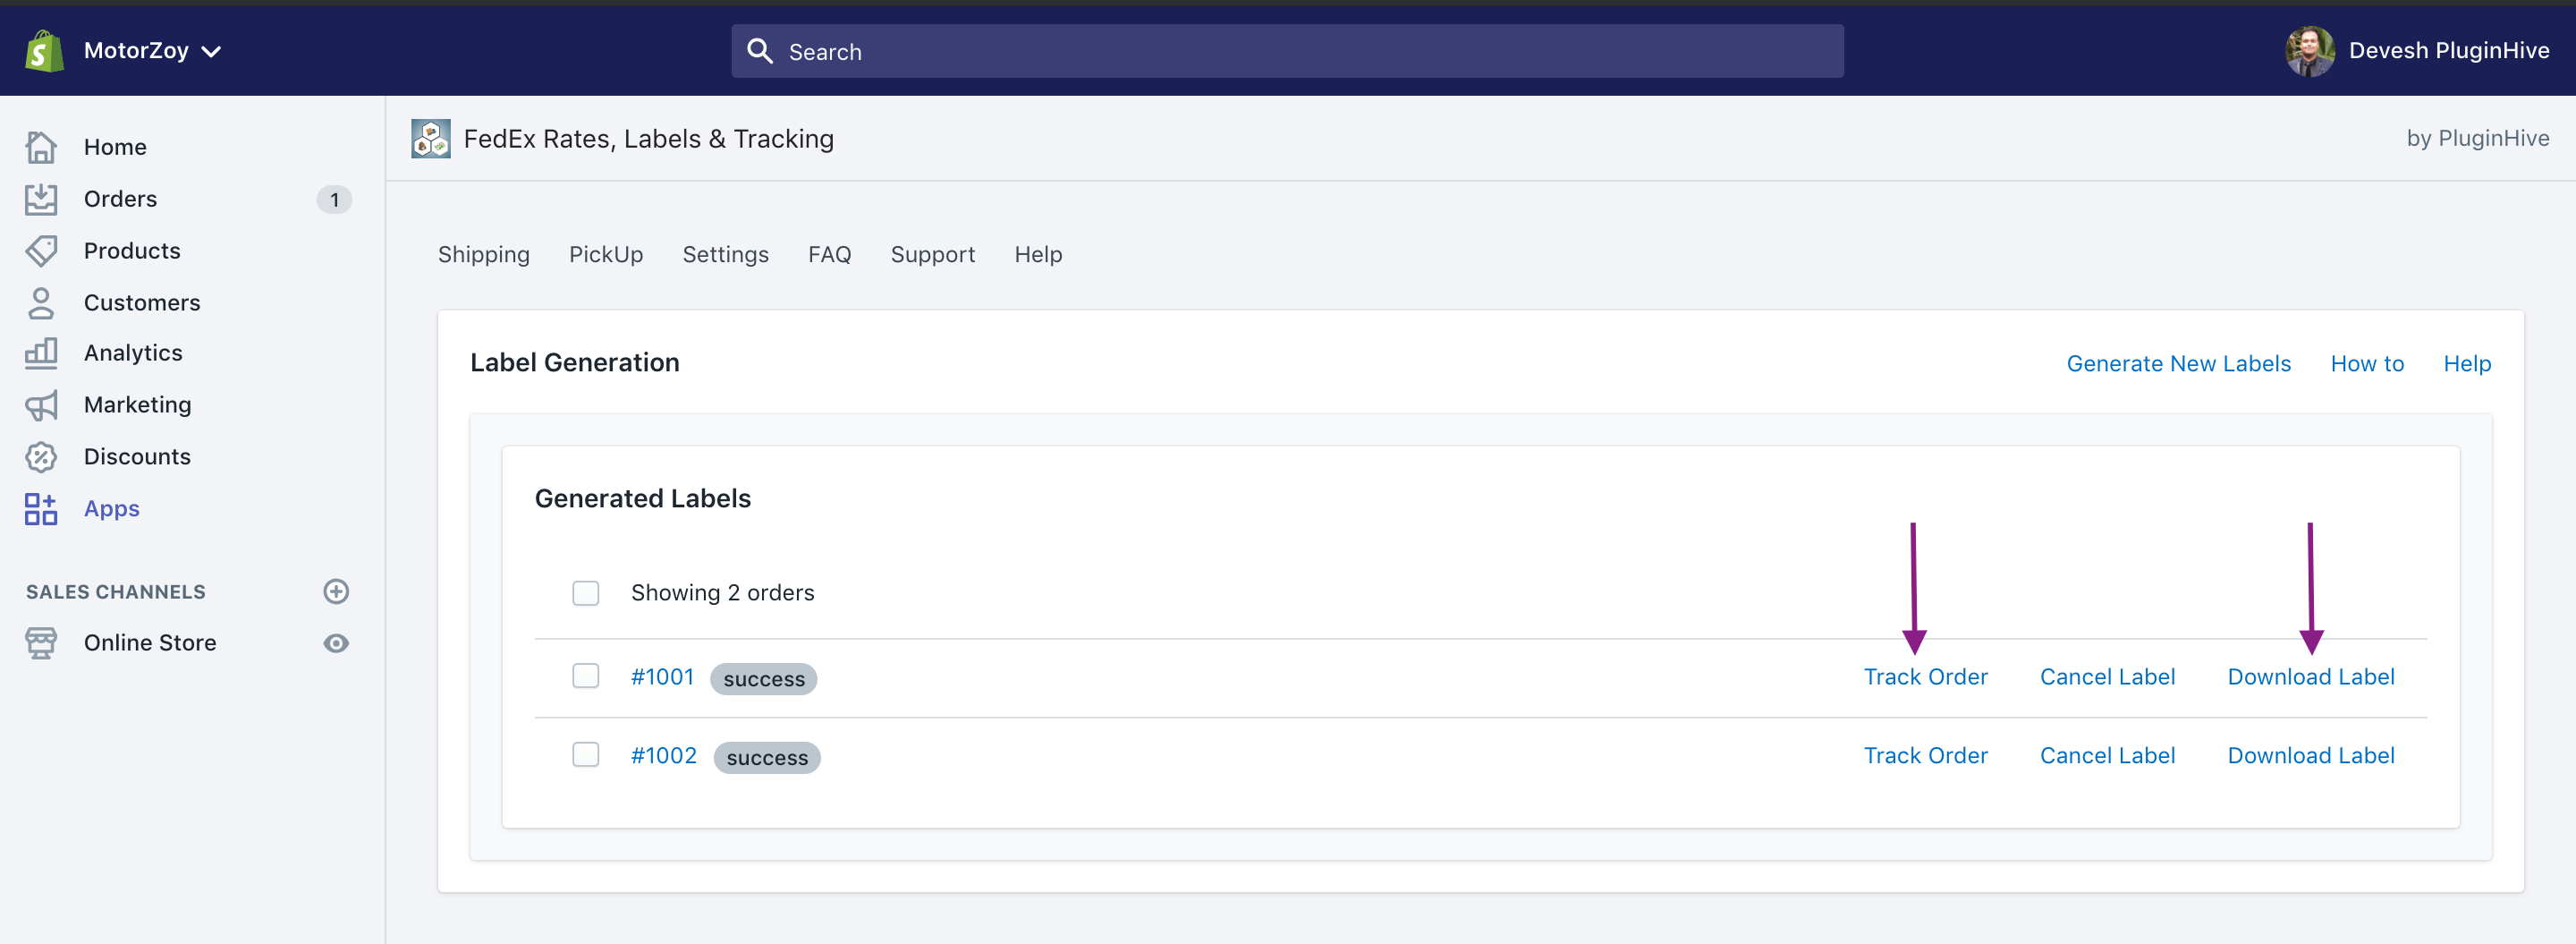The height and width of the screenshot is (944, 2576).
Task: Click Cancel Label for order #1002
Action: pos(2107,756)
